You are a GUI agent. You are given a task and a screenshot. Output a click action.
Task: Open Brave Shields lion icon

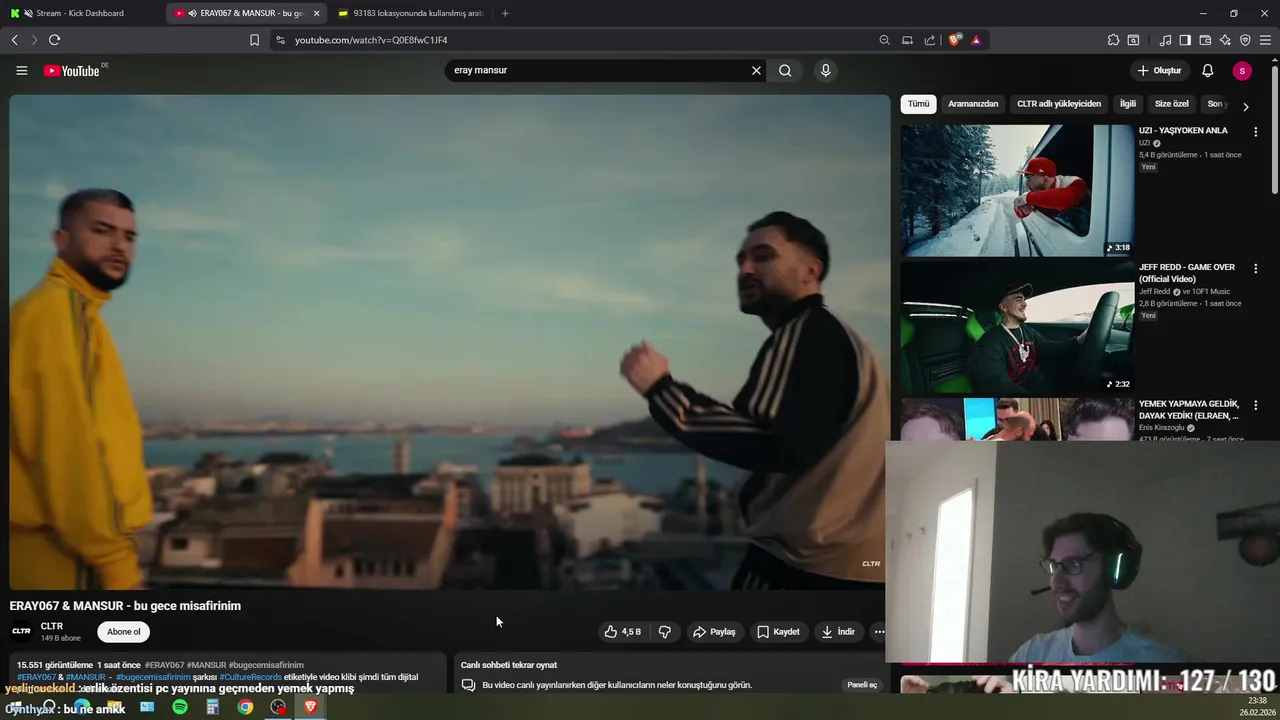click(x=955, y=40)
